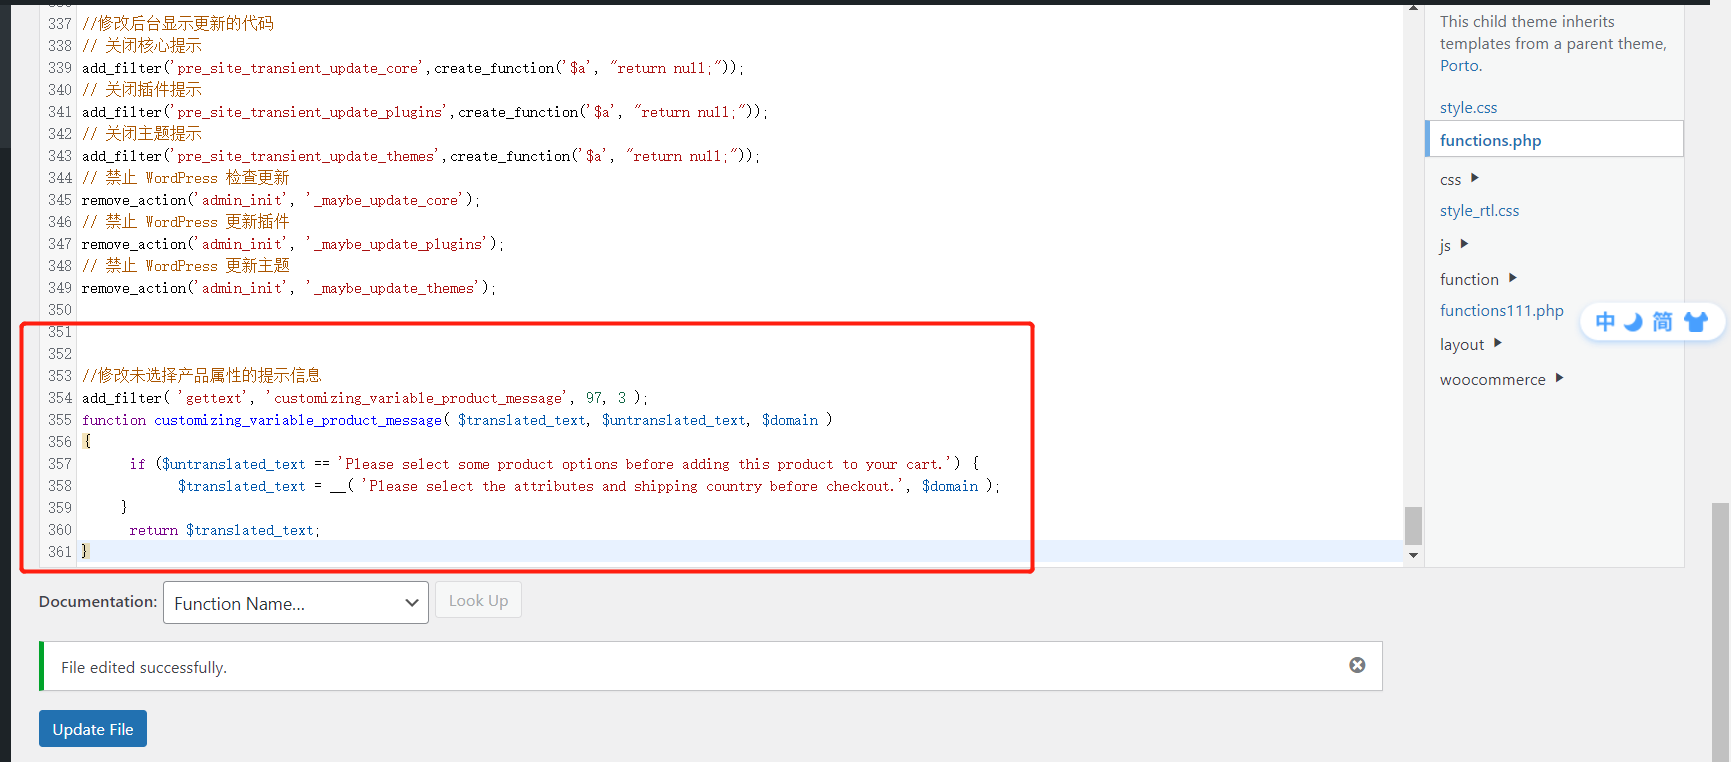The image size is (1731, 762).
Task: Open functions111.php file
Action: point(1501,311)
